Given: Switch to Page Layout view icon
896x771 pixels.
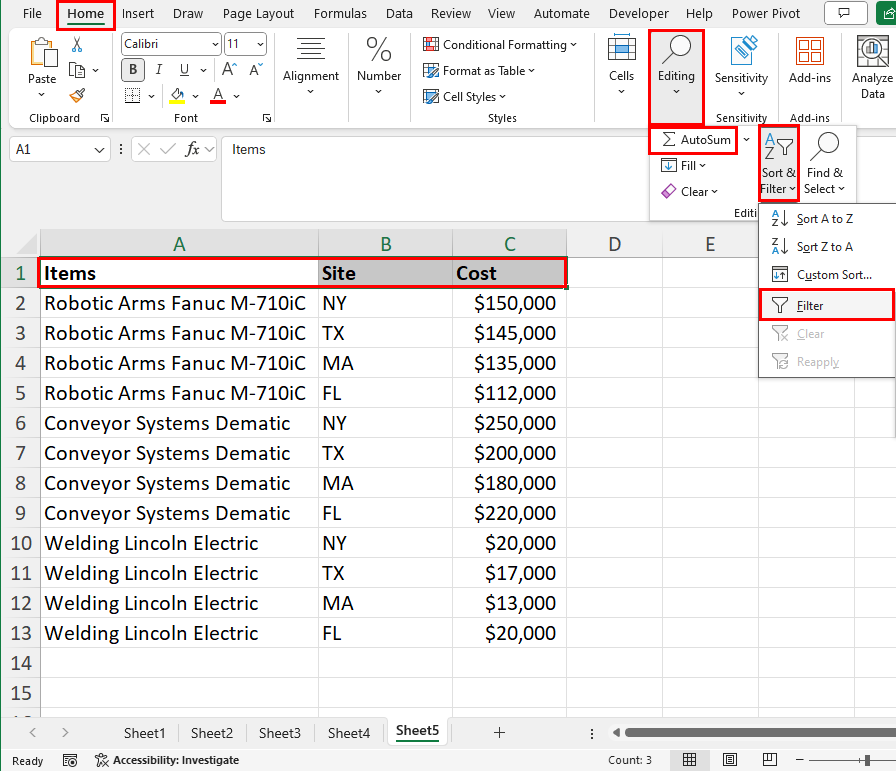Looking at the screenshot, I should (730, 760).
